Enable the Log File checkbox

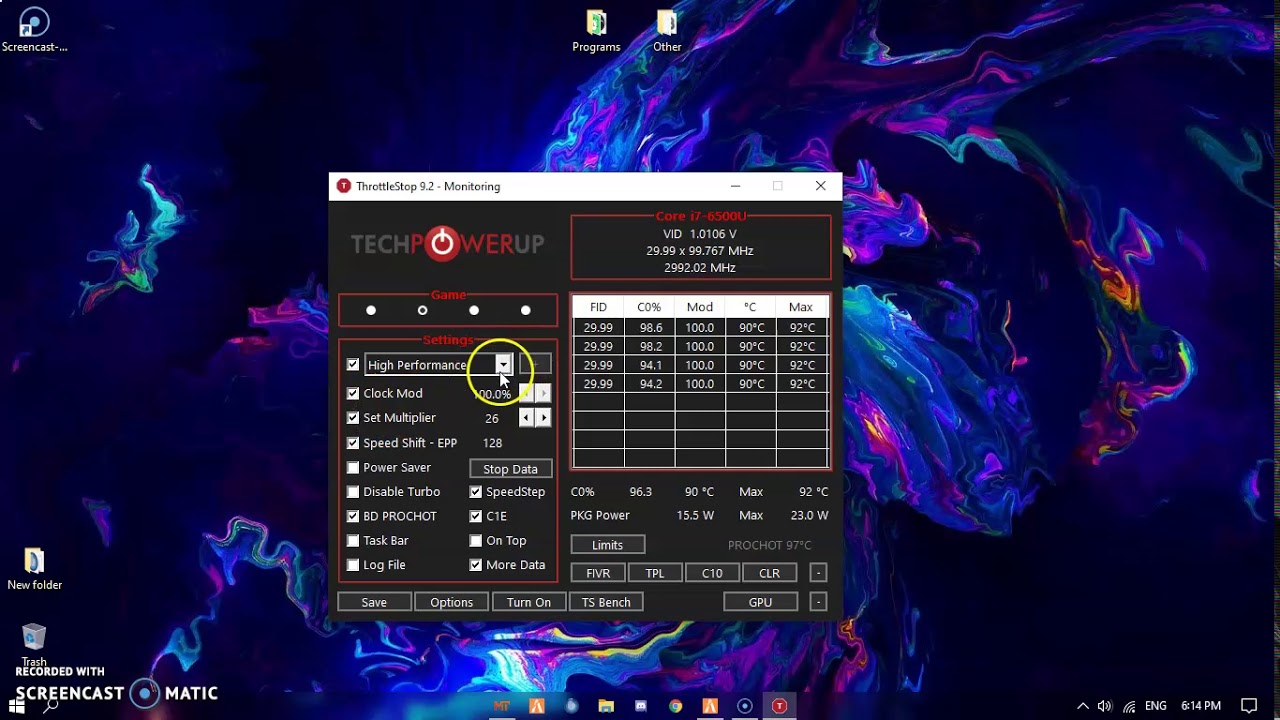[353, 565]
